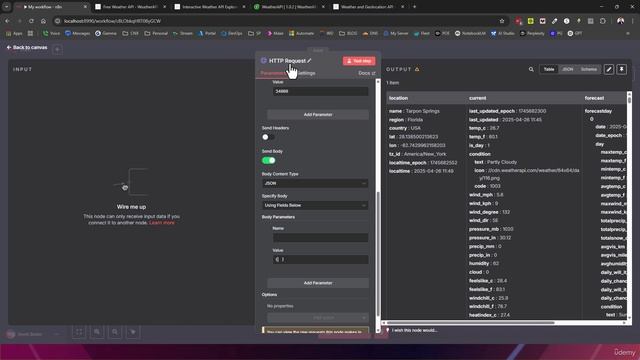Click the zoom in canvas icon

tap(97, 332)
